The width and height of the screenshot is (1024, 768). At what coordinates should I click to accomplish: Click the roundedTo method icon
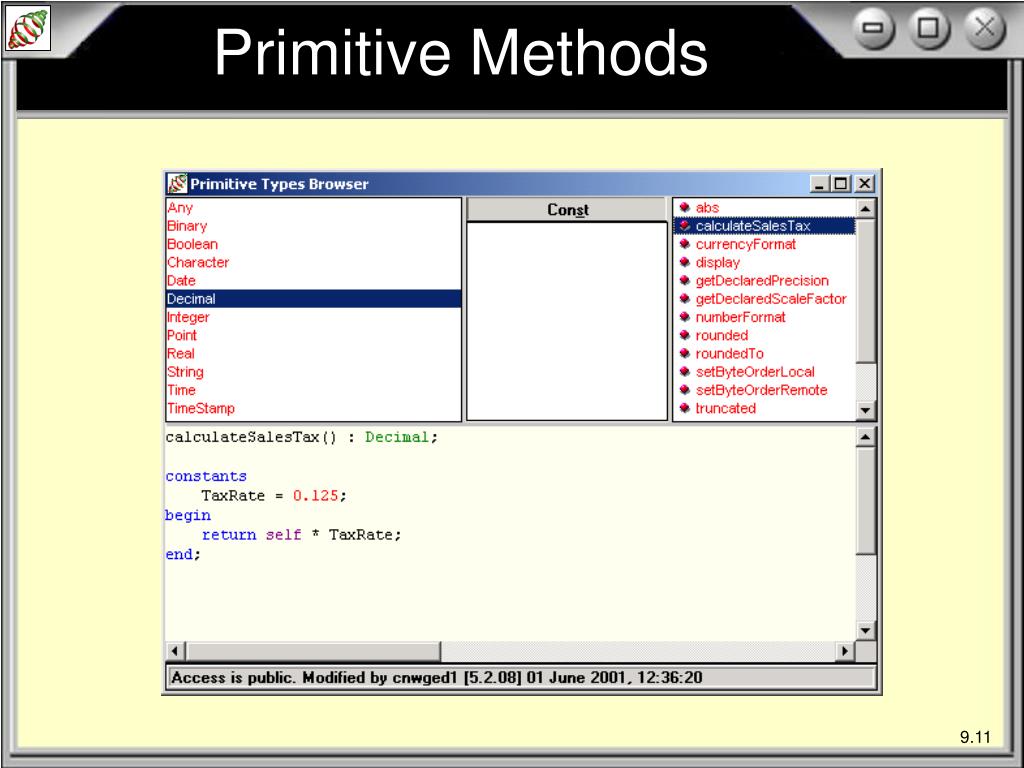[684, 353]
